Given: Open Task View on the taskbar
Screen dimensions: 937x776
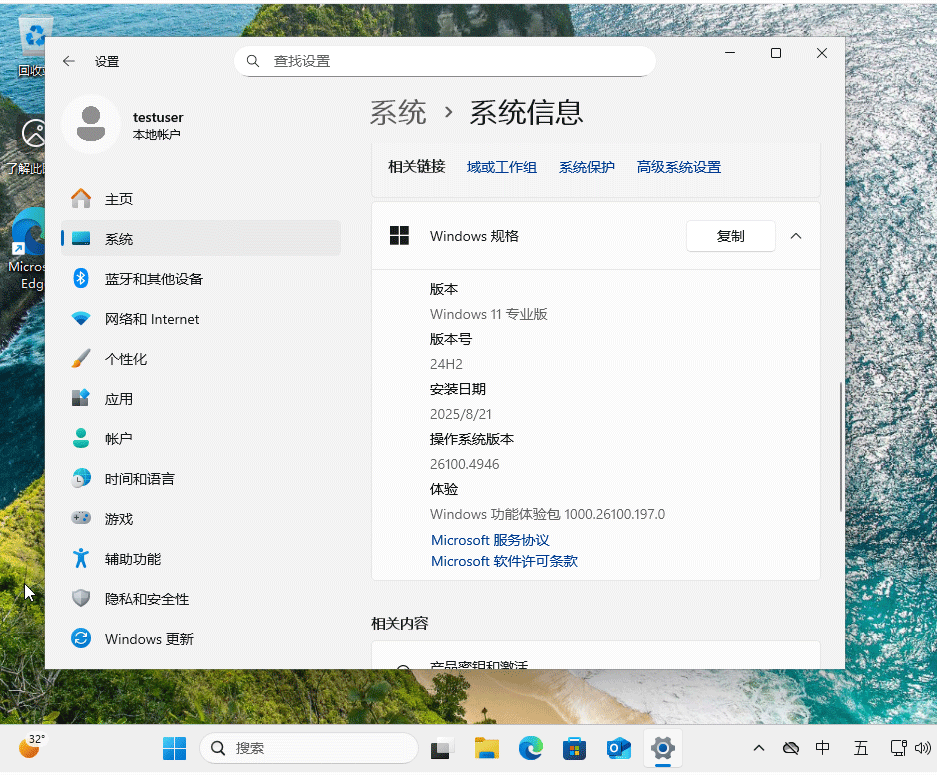Looking at the screenshot, I should click(x=442, y=749).
